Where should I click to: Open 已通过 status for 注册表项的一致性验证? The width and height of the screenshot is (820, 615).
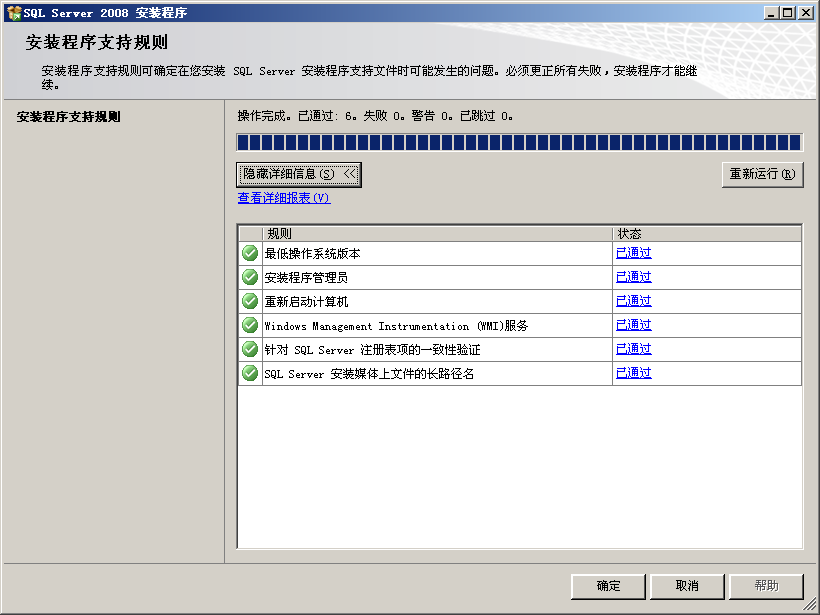pos(634,349)
